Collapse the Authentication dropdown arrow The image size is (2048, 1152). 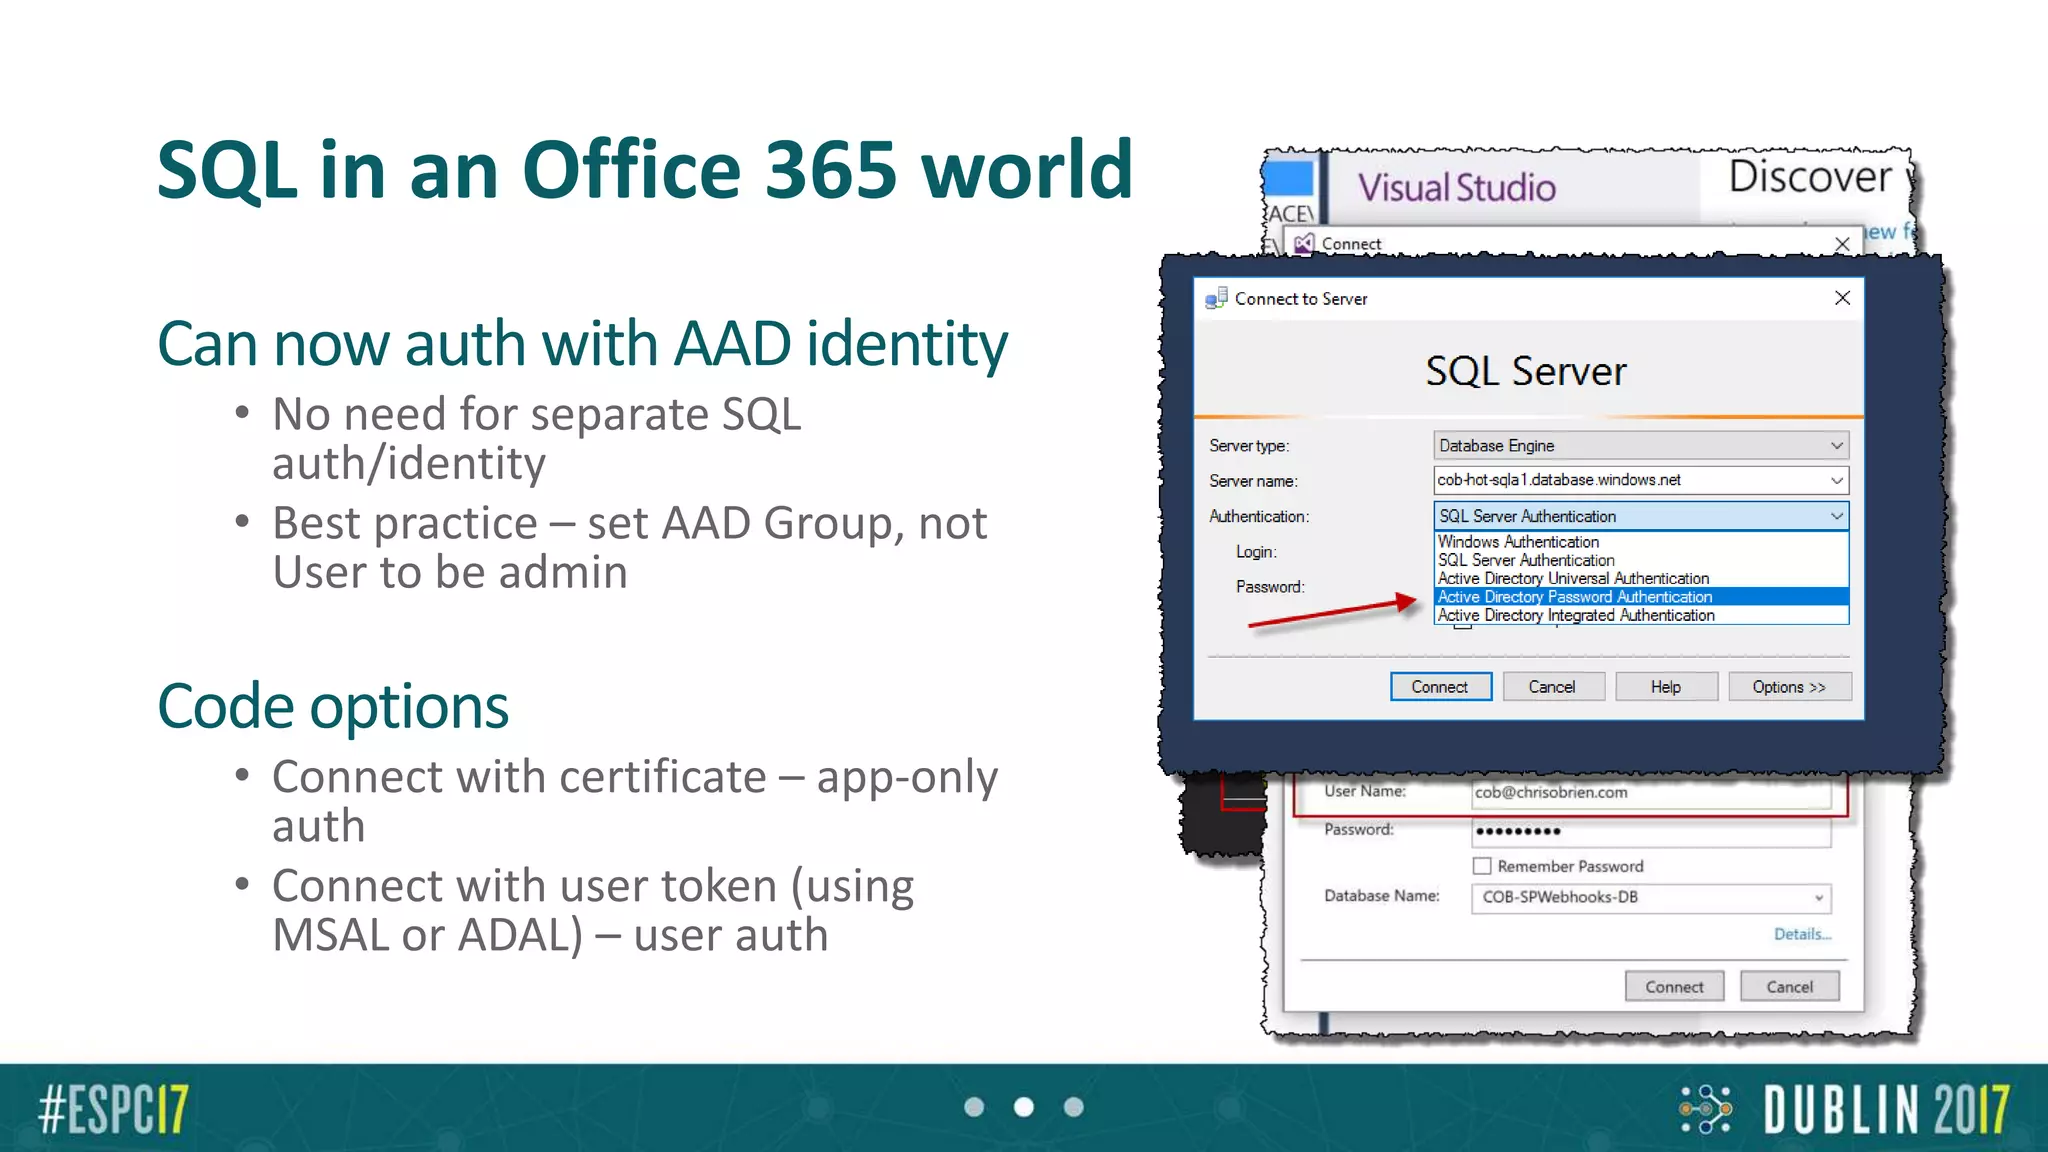pos(1837,516)
